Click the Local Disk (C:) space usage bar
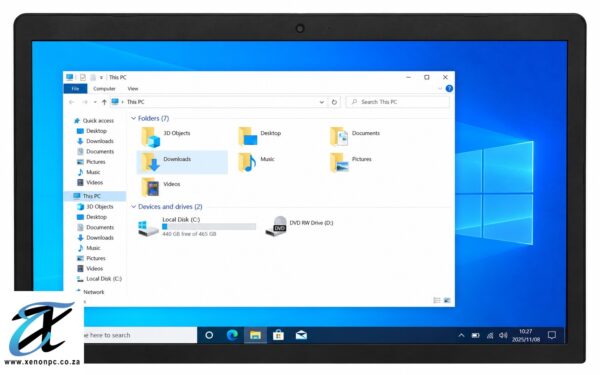This screenshot has height=375, width=600. [209, 227]
